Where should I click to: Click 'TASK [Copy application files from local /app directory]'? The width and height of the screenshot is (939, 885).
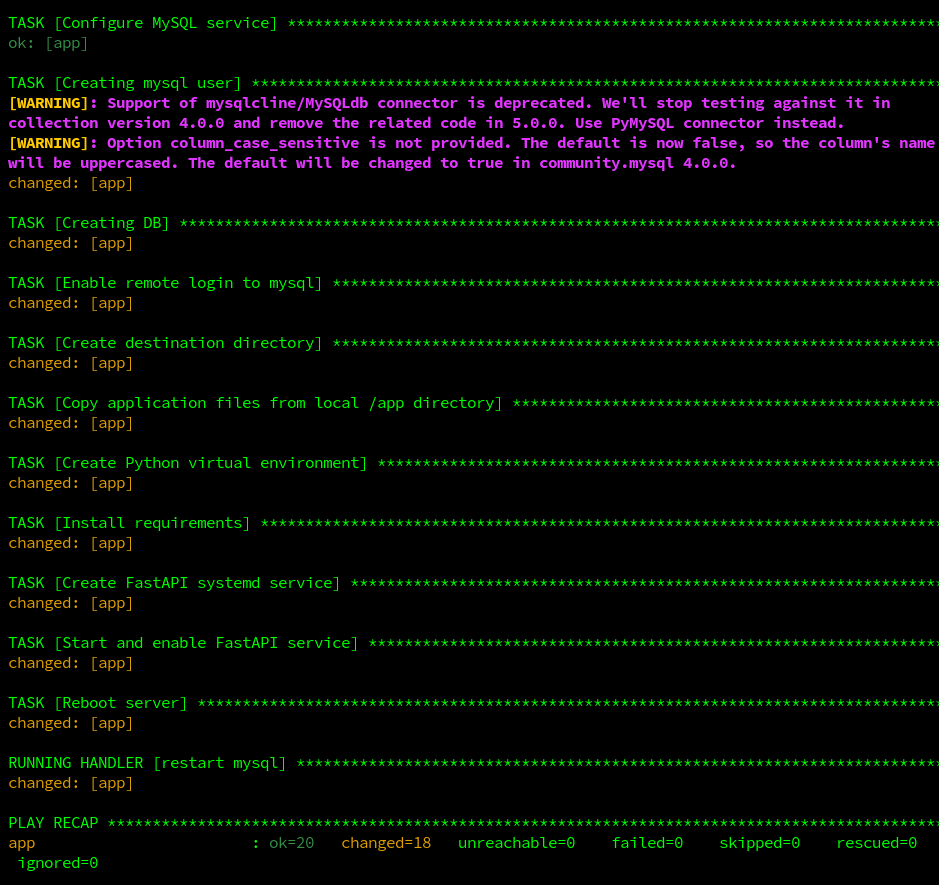(255, 403)
